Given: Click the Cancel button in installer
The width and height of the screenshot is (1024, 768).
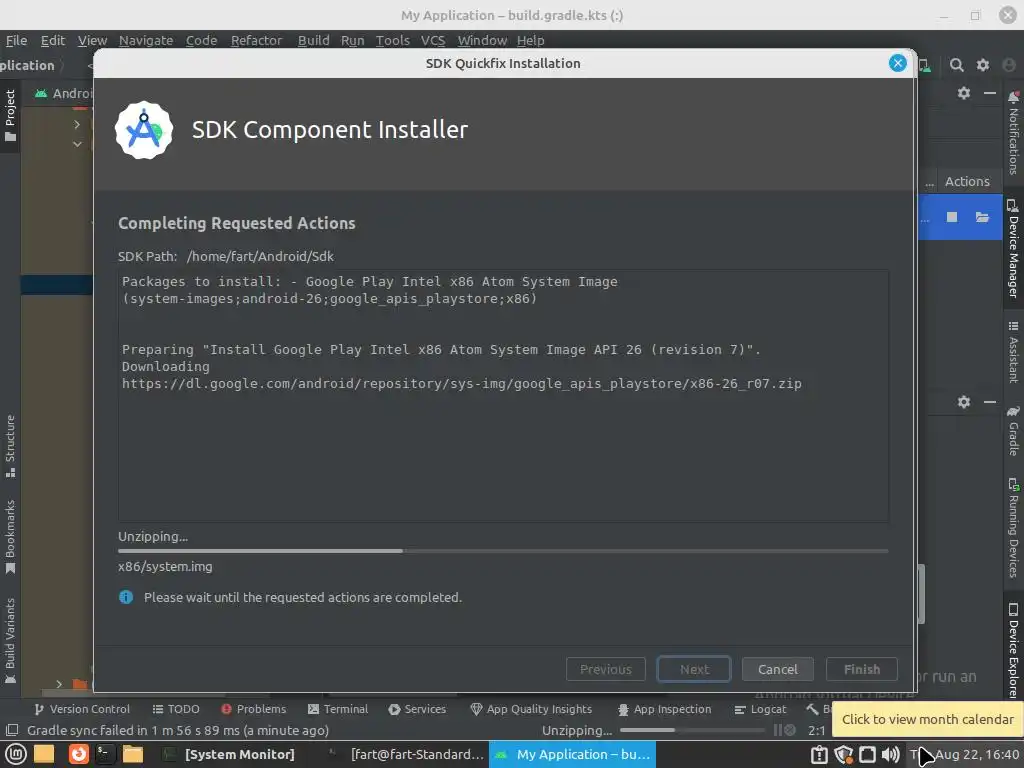Looking at the screenshot, I should pyautogui.click(x=777, y=669).
